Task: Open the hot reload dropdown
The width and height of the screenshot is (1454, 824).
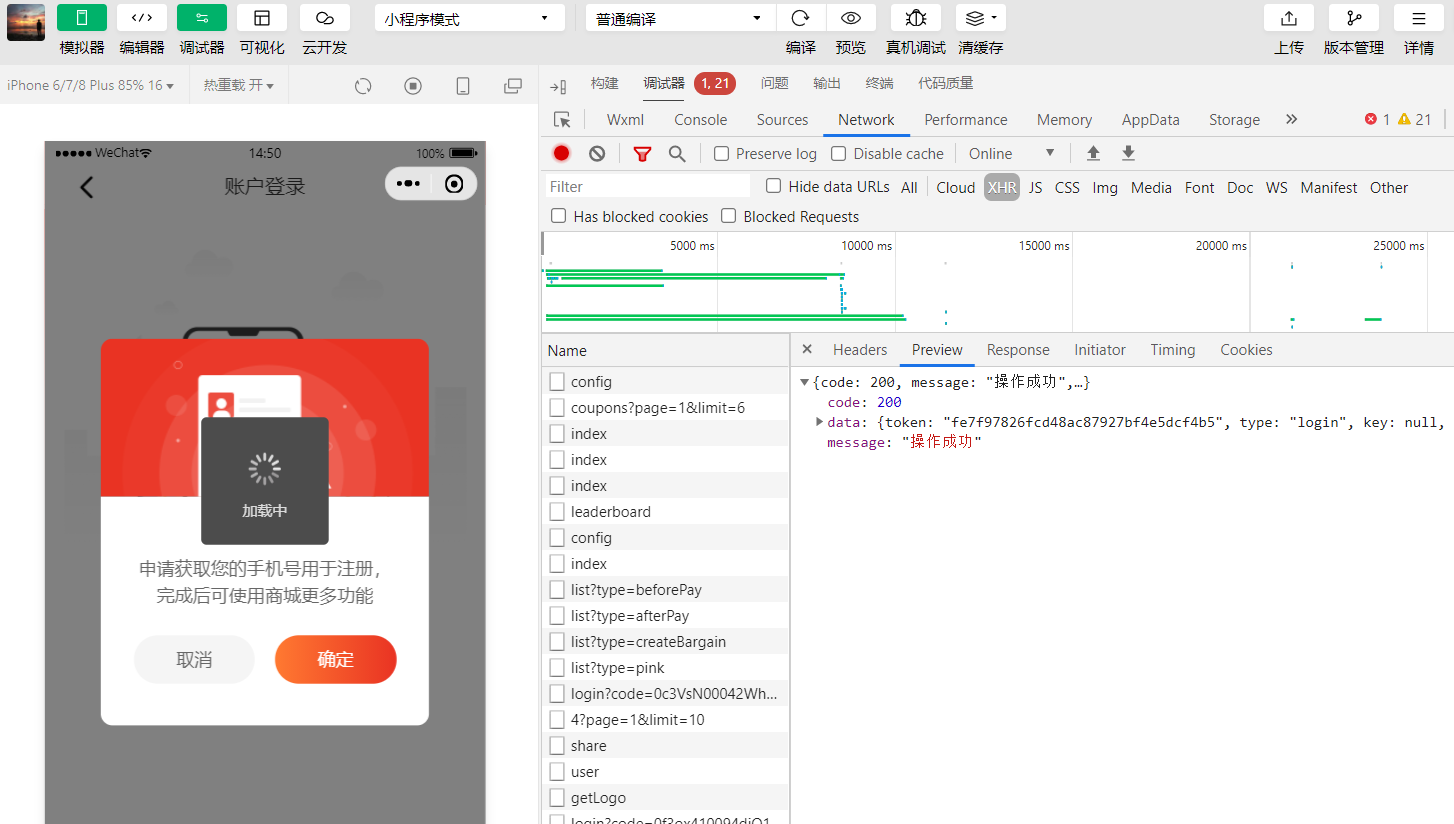Action: 239,86
